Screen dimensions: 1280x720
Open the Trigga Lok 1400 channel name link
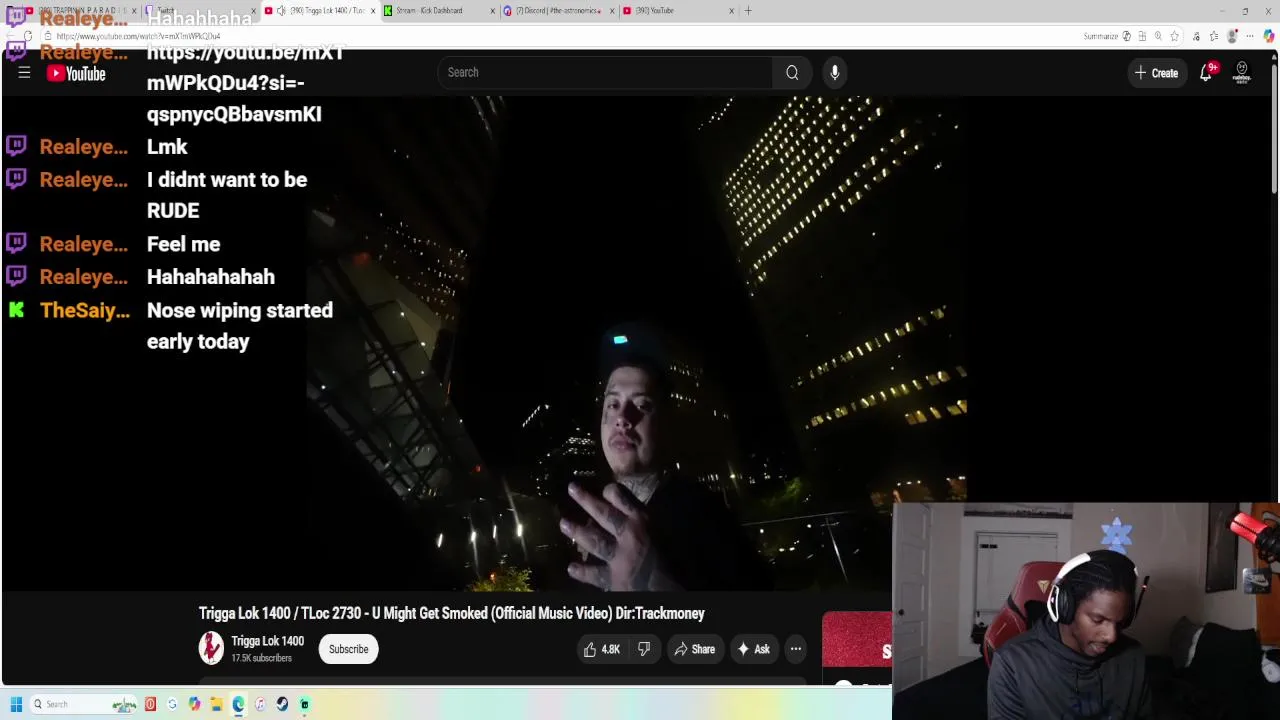[x=267, y=641]
